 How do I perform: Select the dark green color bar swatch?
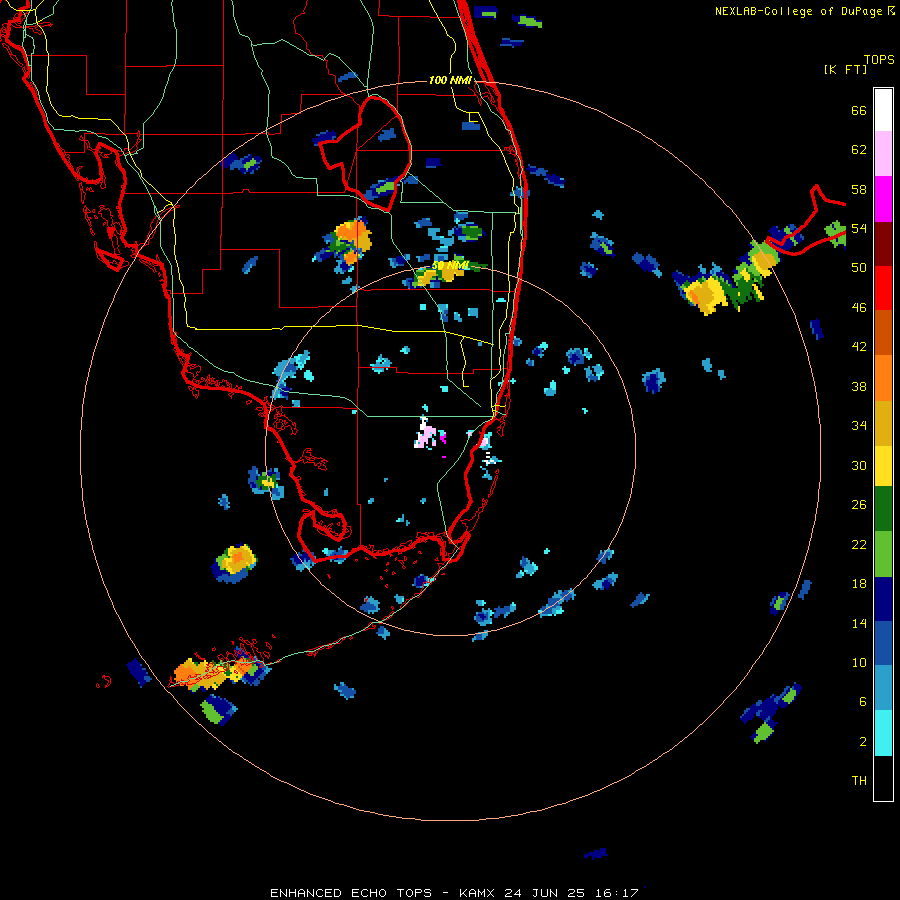883,509
